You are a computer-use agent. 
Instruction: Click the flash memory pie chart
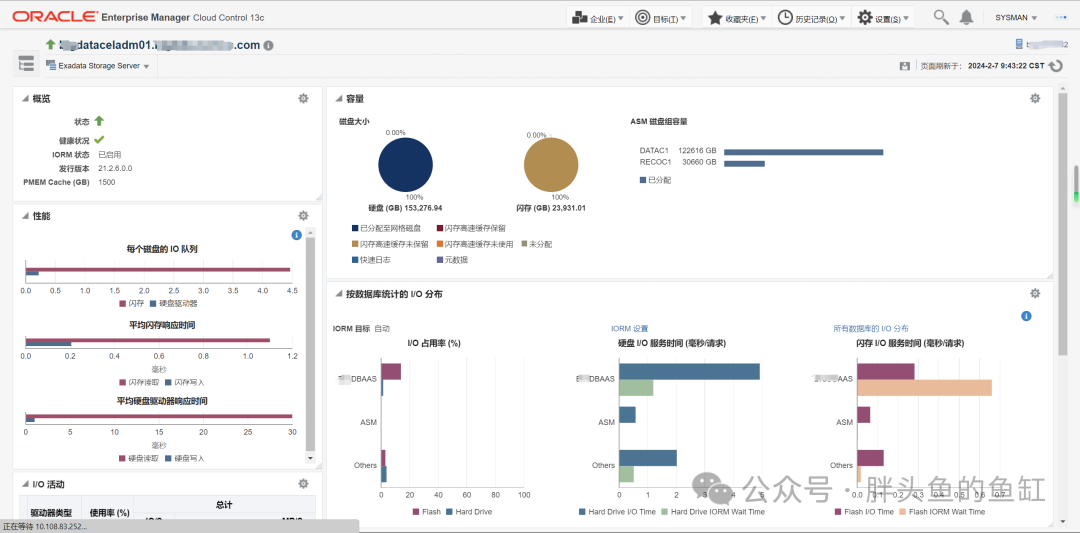coord(551,165)
